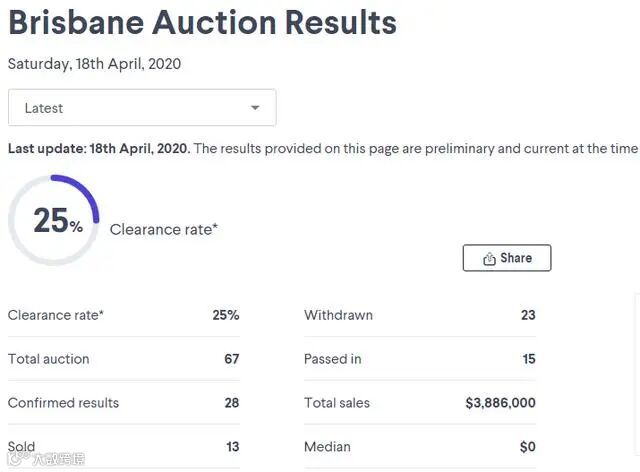Click the Withdrawn value 23
The height and width of the screenshot is (472, 640).
pos(528,315)
